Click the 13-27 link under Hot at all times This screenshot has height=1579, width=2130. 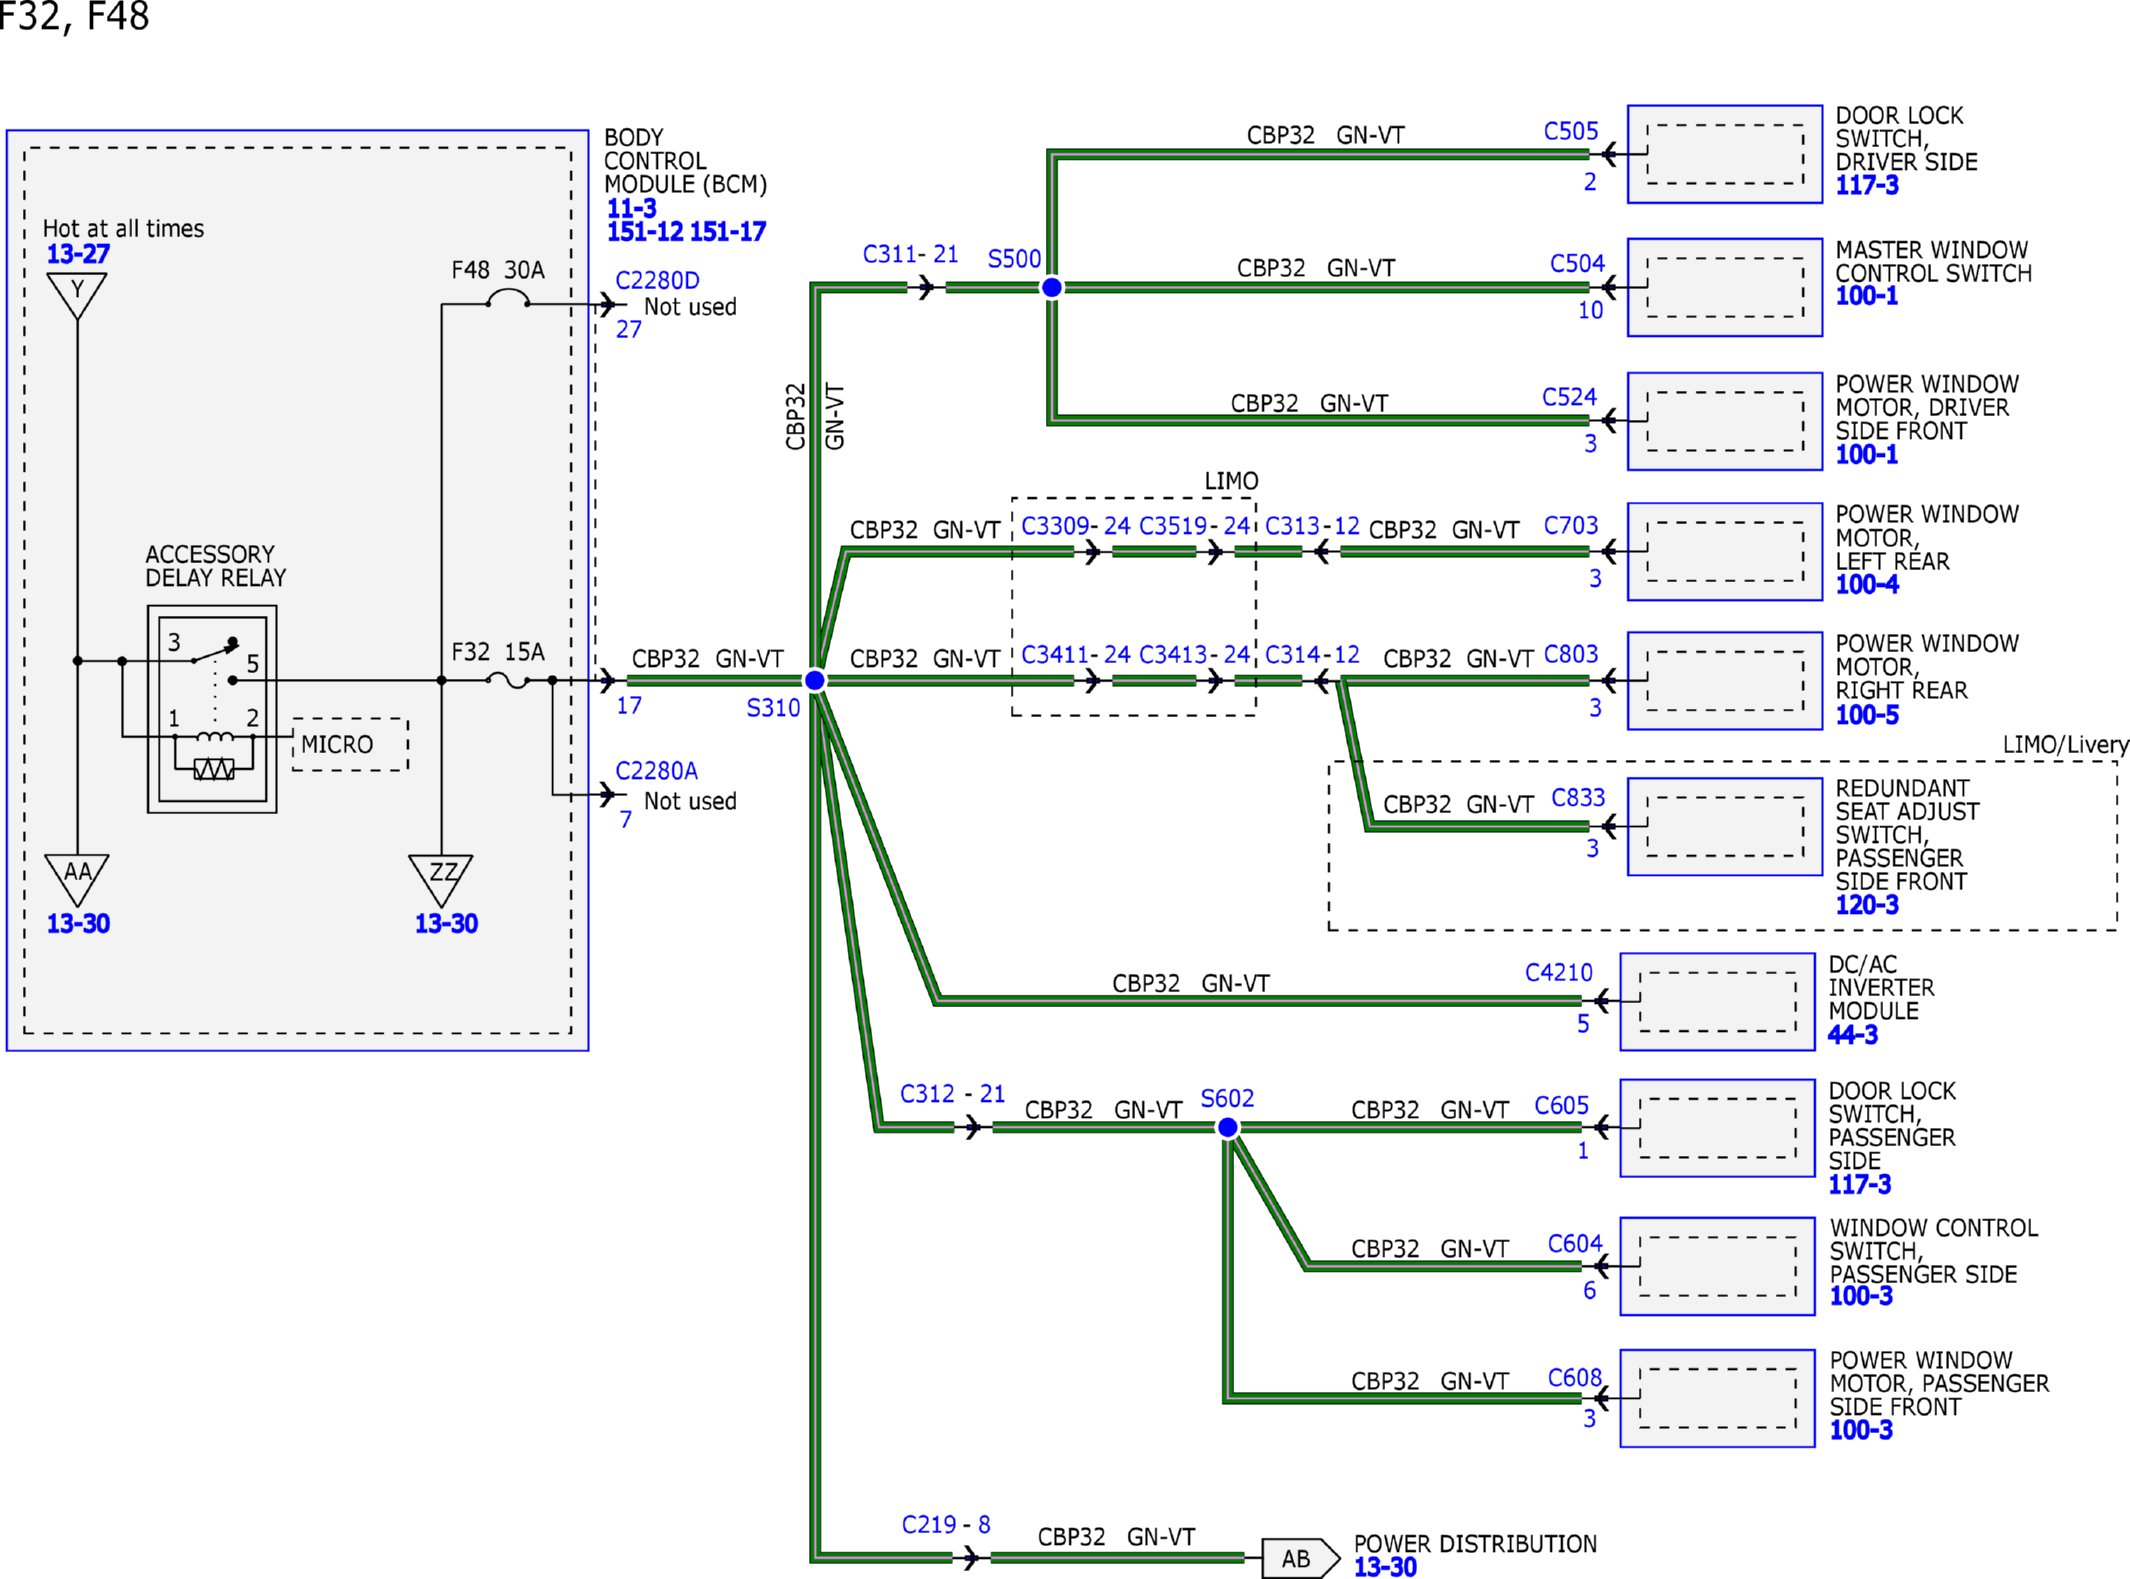coord(78,254)
